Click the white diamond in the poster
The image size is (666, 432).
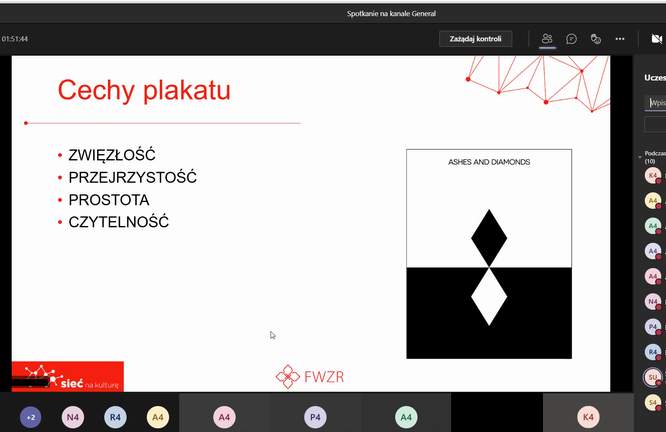click(x=489, y=297)
